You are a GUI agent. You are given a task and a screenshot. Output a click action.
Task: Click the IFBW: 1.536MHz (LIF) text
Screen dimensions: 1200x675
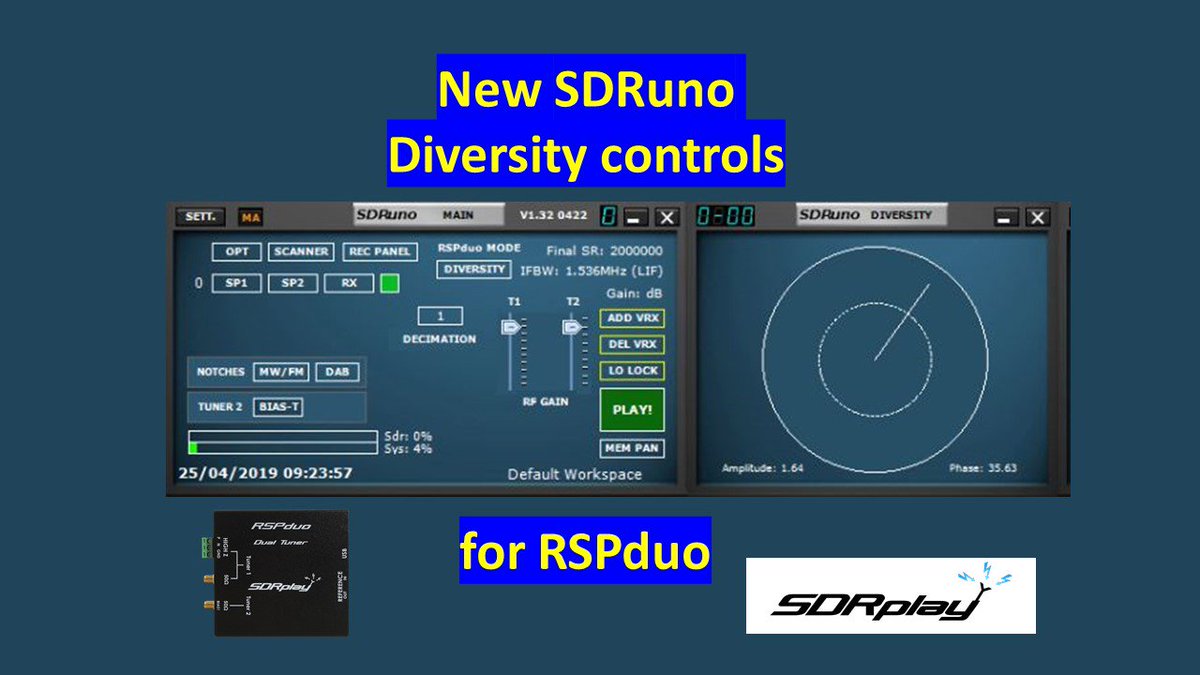tap(591, 271)
